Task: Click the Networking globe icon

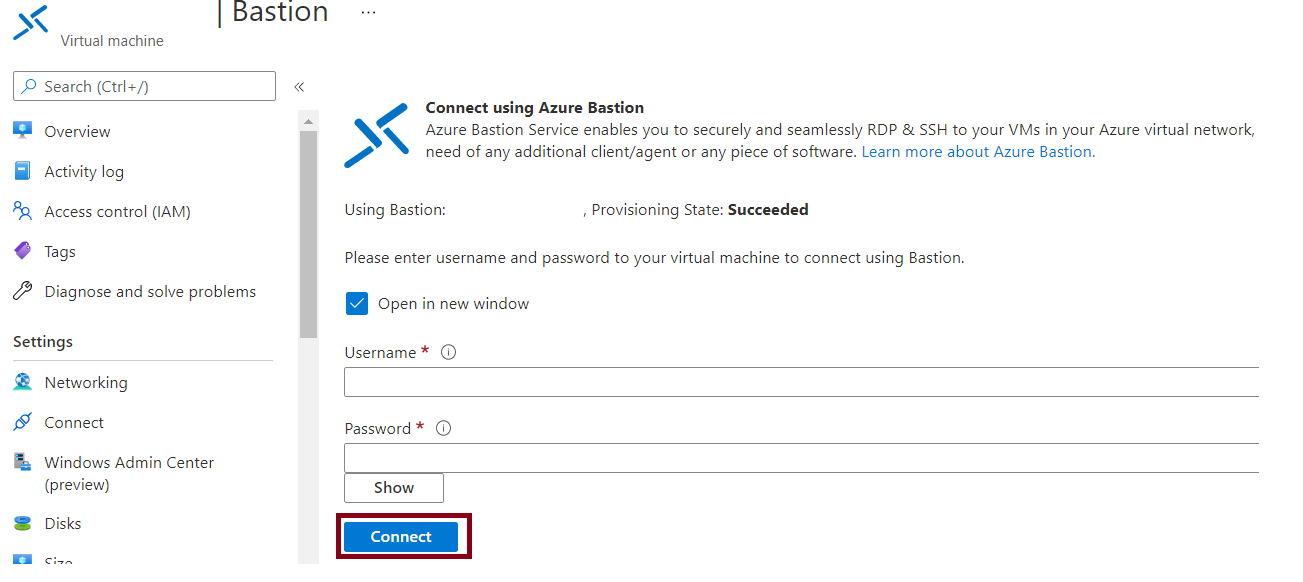Action: 22,382
